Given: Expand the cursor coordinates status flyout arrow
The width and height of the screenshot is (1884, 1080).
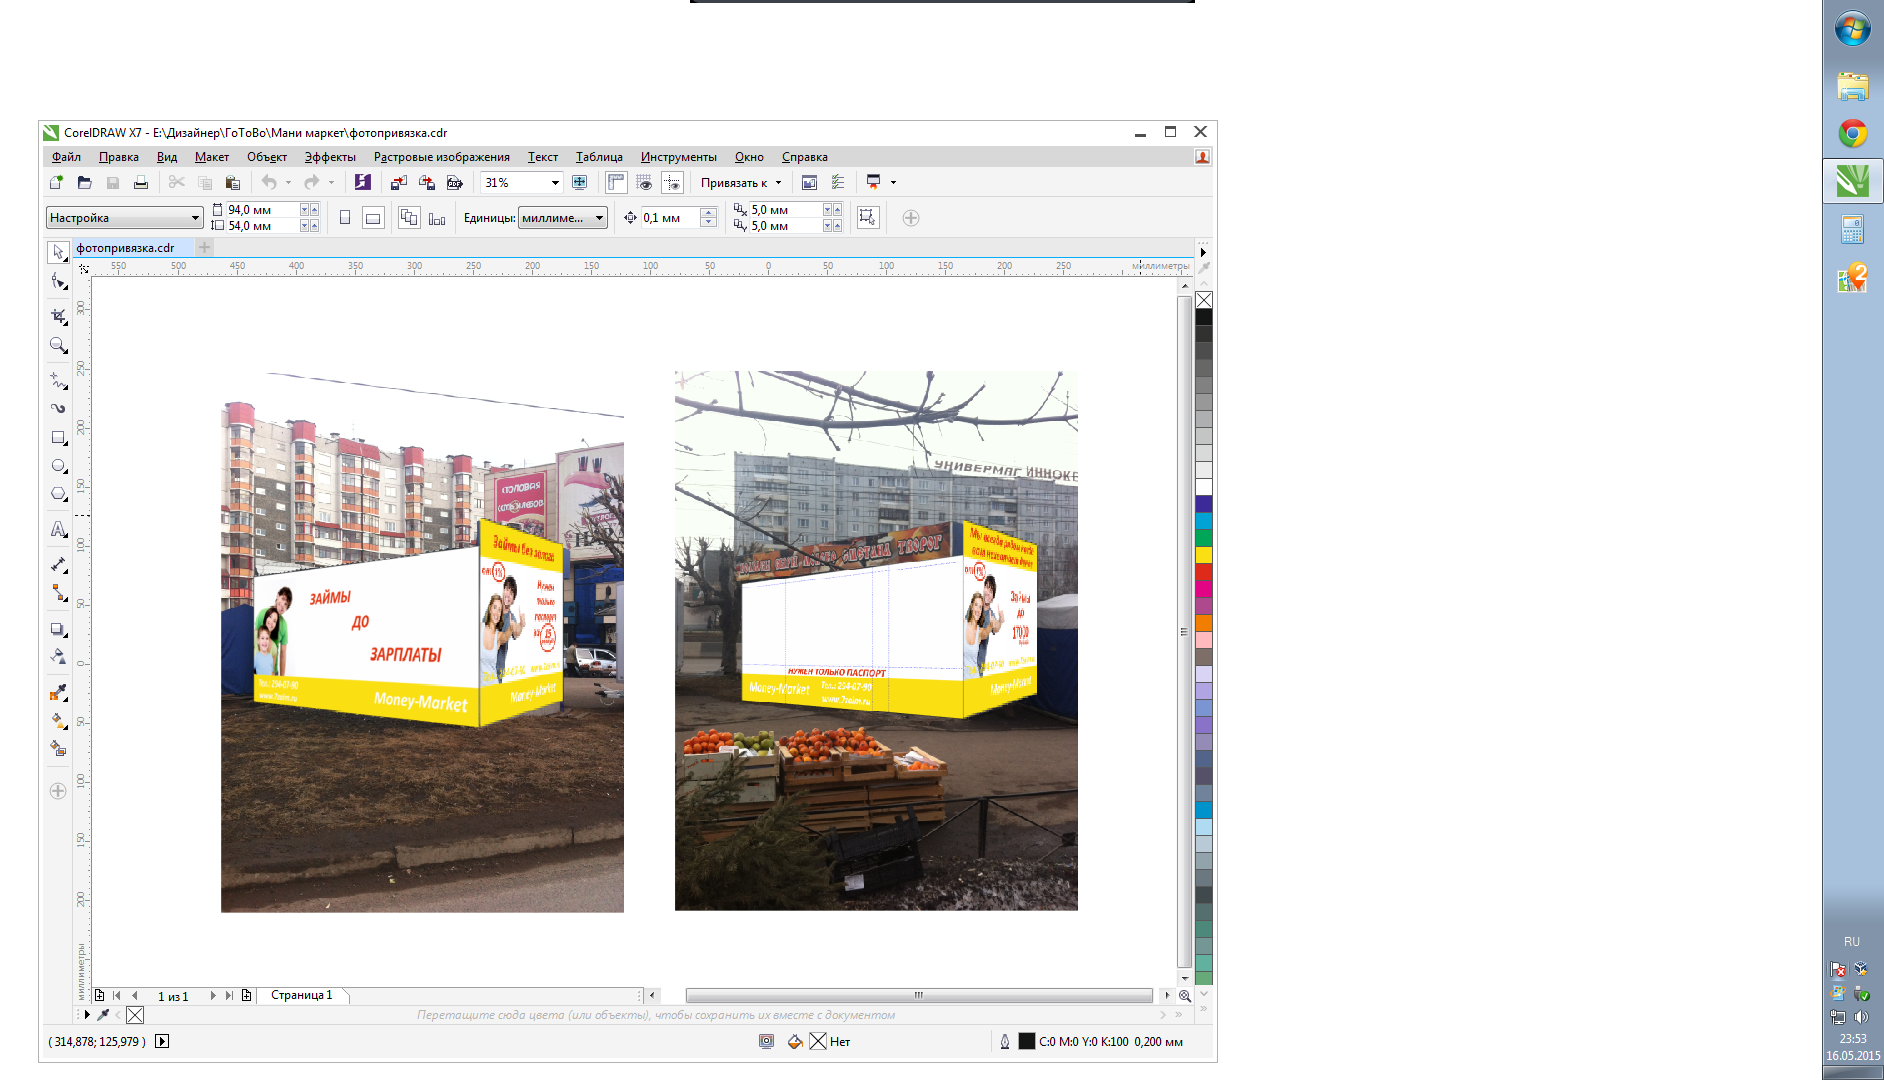Looking at the screenshot, I should pyautogui.click(x=162, y=1041).
